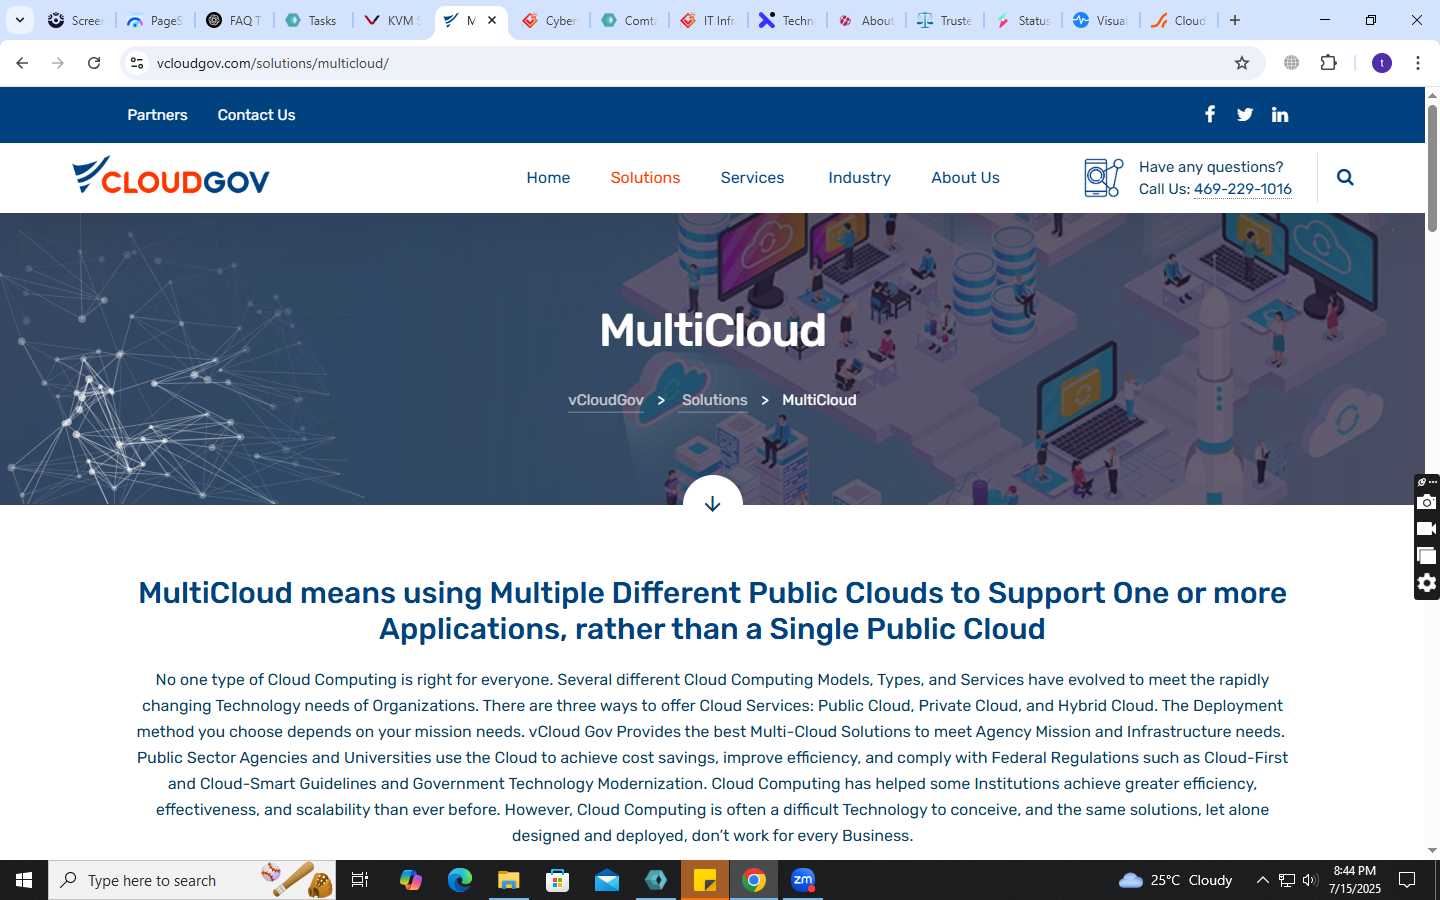This screenshot has width=1440, height=900.
Task: Click the screenshot camera icon in side widget
Action: coord(1427,502)
